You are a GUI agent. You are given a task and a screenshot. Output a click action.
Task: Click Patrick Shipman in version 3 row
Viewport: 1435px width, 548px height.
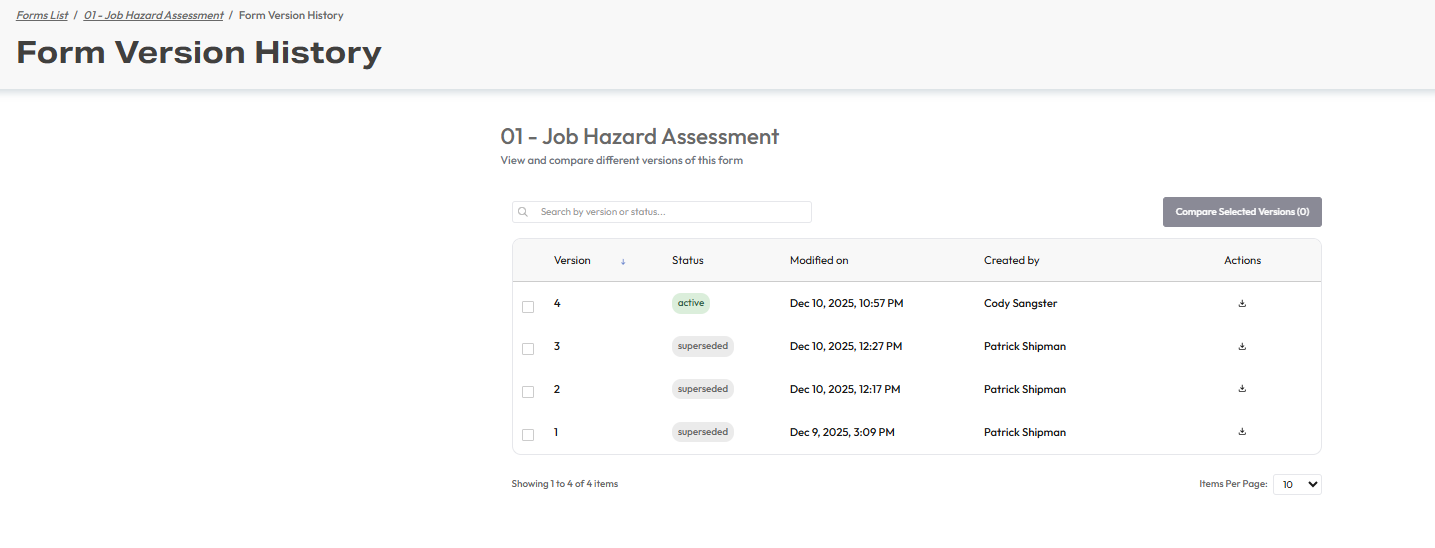[1025, 346]
